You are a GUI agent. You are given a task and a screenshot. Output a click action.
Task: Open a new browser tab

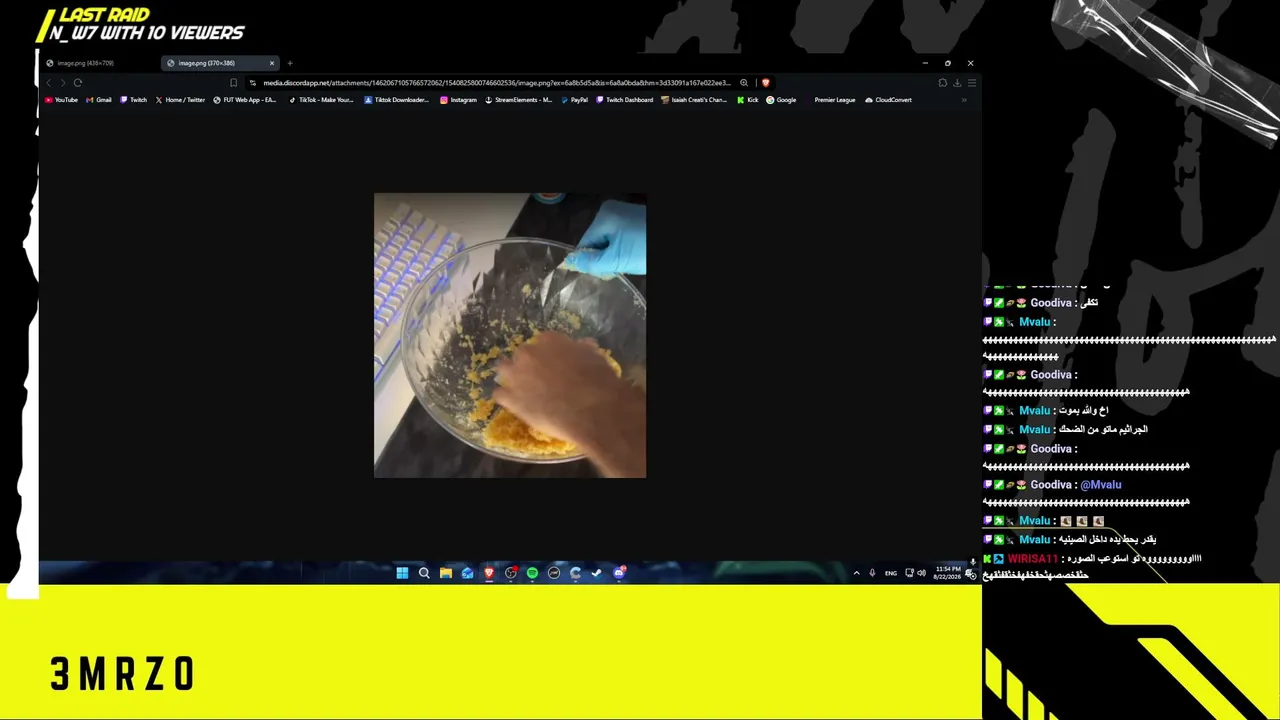tap(290, 63)
